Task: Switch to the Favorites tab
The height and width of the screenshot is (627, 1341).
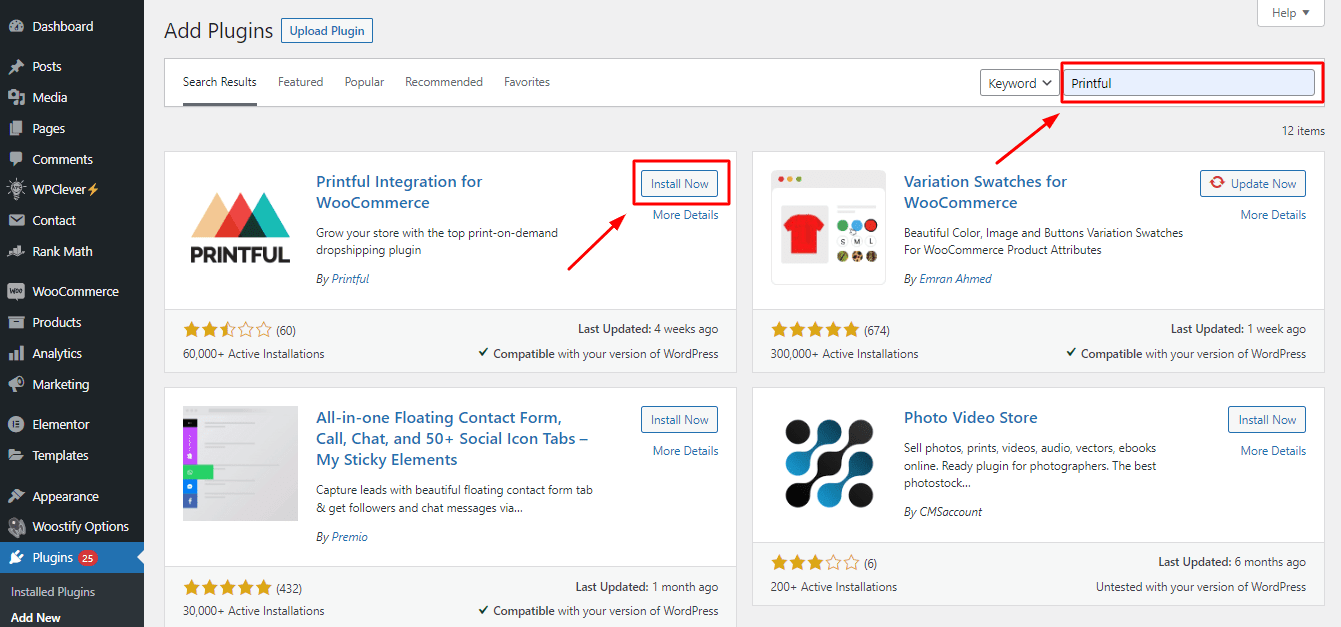Action: click(x=527, y=82)
